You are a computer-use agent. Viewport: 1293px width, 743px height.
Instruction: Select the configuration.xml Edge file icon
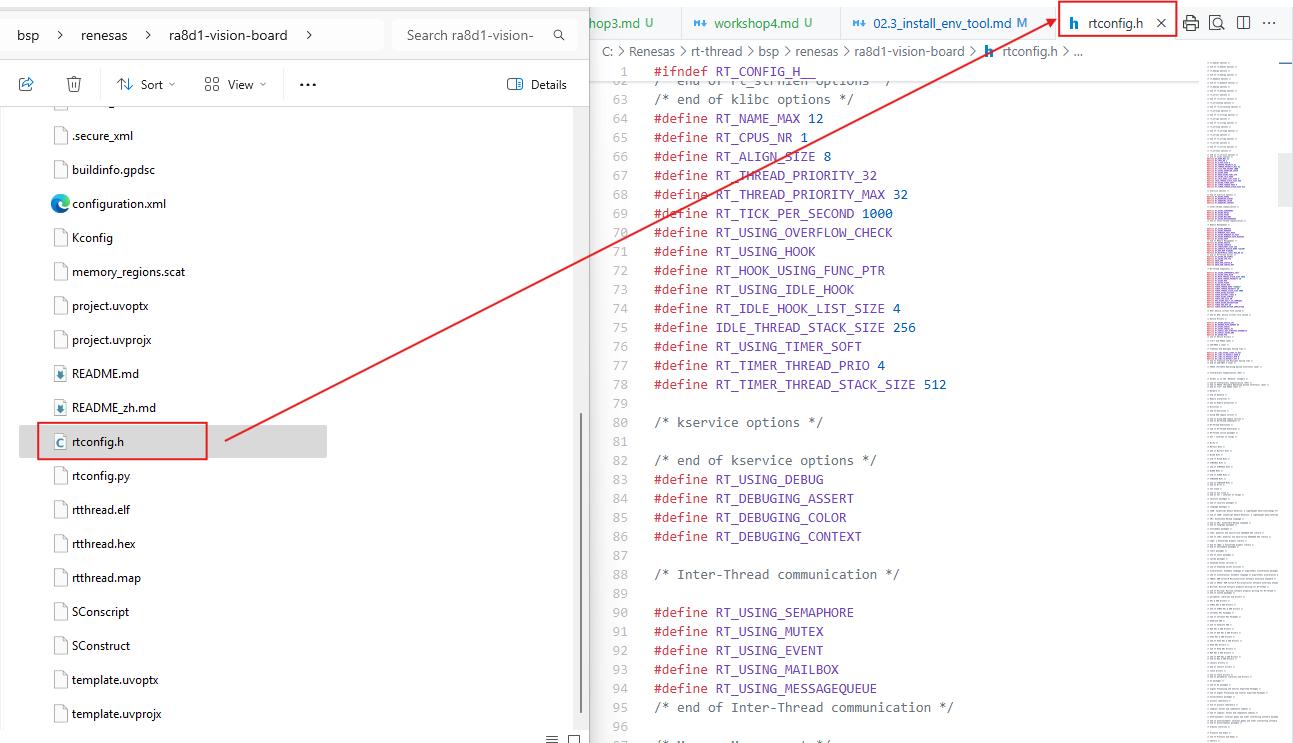point(61,204)
